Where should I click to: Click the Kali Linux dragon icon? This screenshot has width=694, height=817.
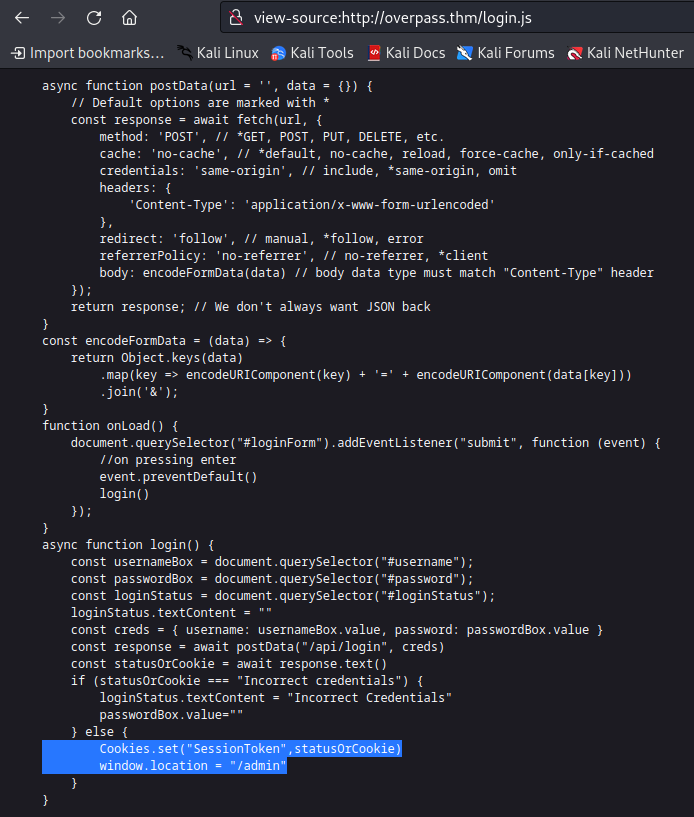point(184,53)
